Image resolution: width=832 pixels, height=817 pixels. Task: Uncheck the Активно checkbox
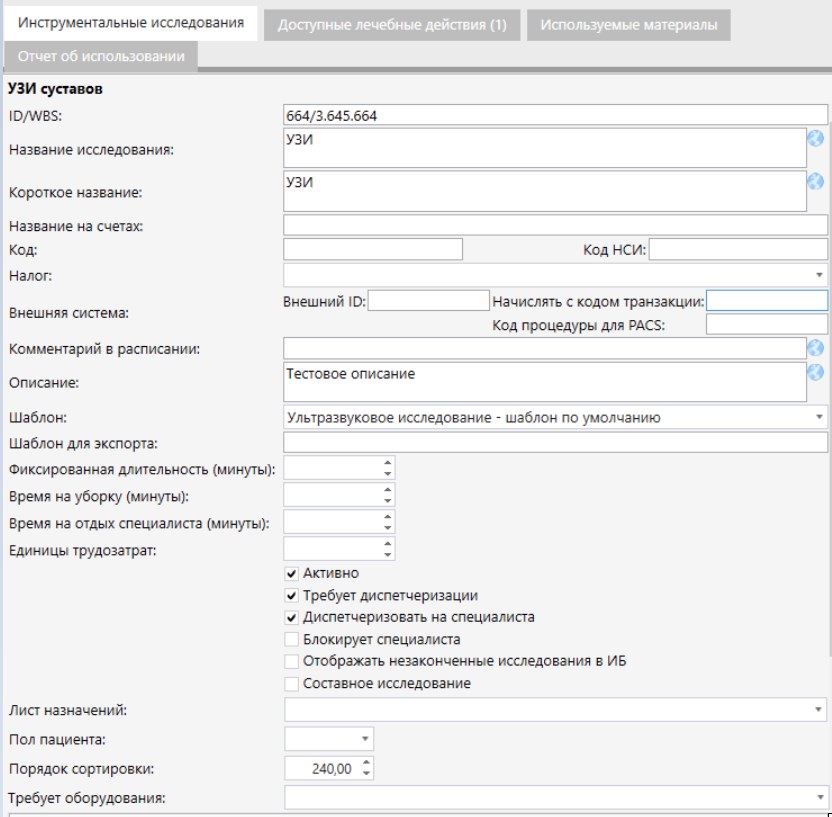pos(292,573)
